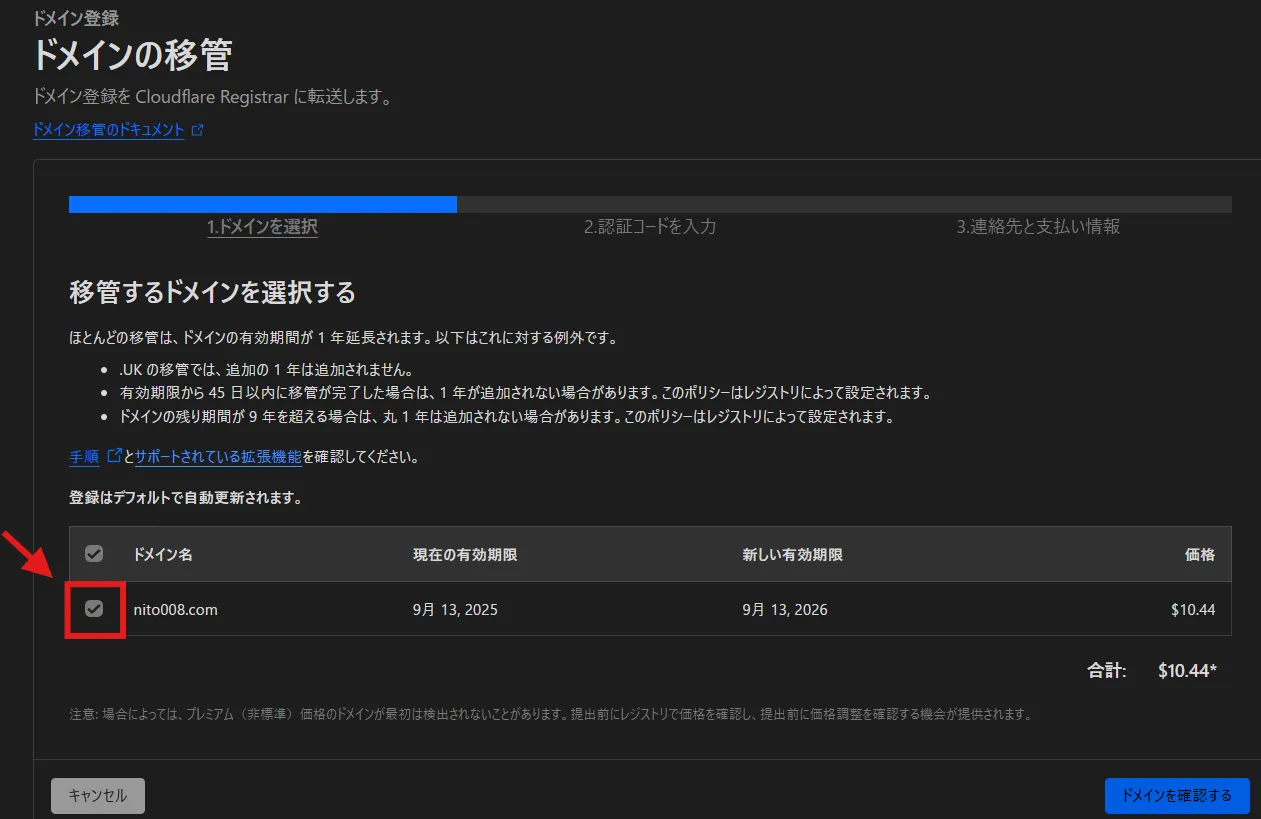Open the サポートされている拡張機能 link
The width and height of the screenshot is (1261, 819).
coord(218,457)
